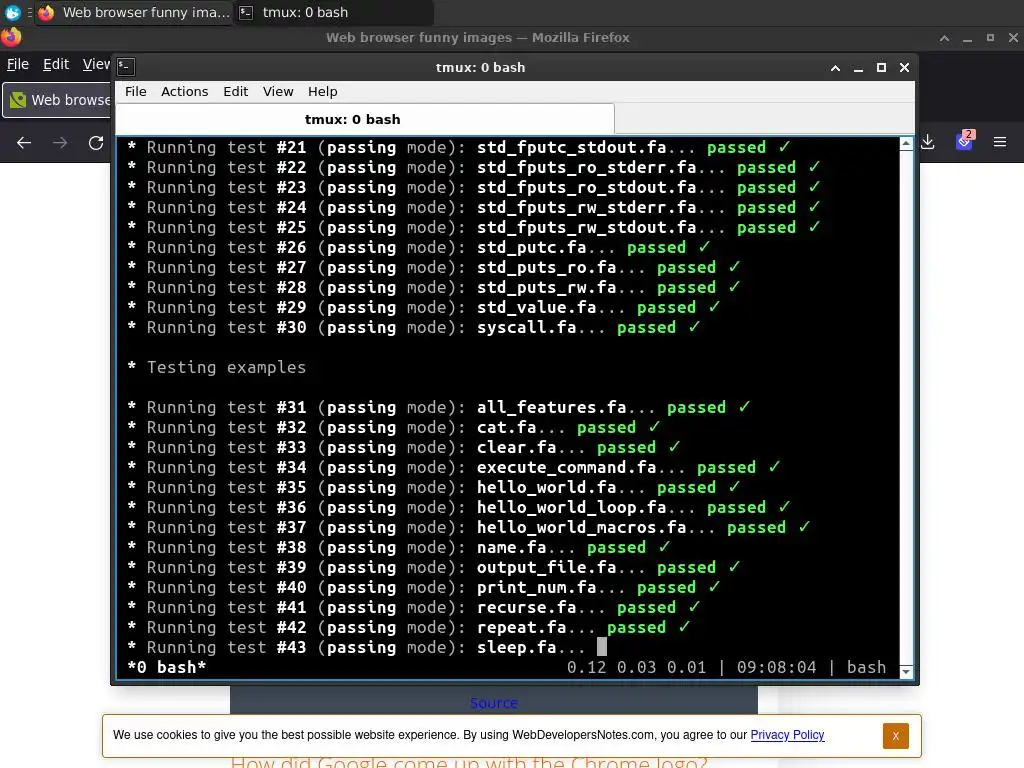
Task: Open the terminal Actions menu
Action: pos(184,91)
